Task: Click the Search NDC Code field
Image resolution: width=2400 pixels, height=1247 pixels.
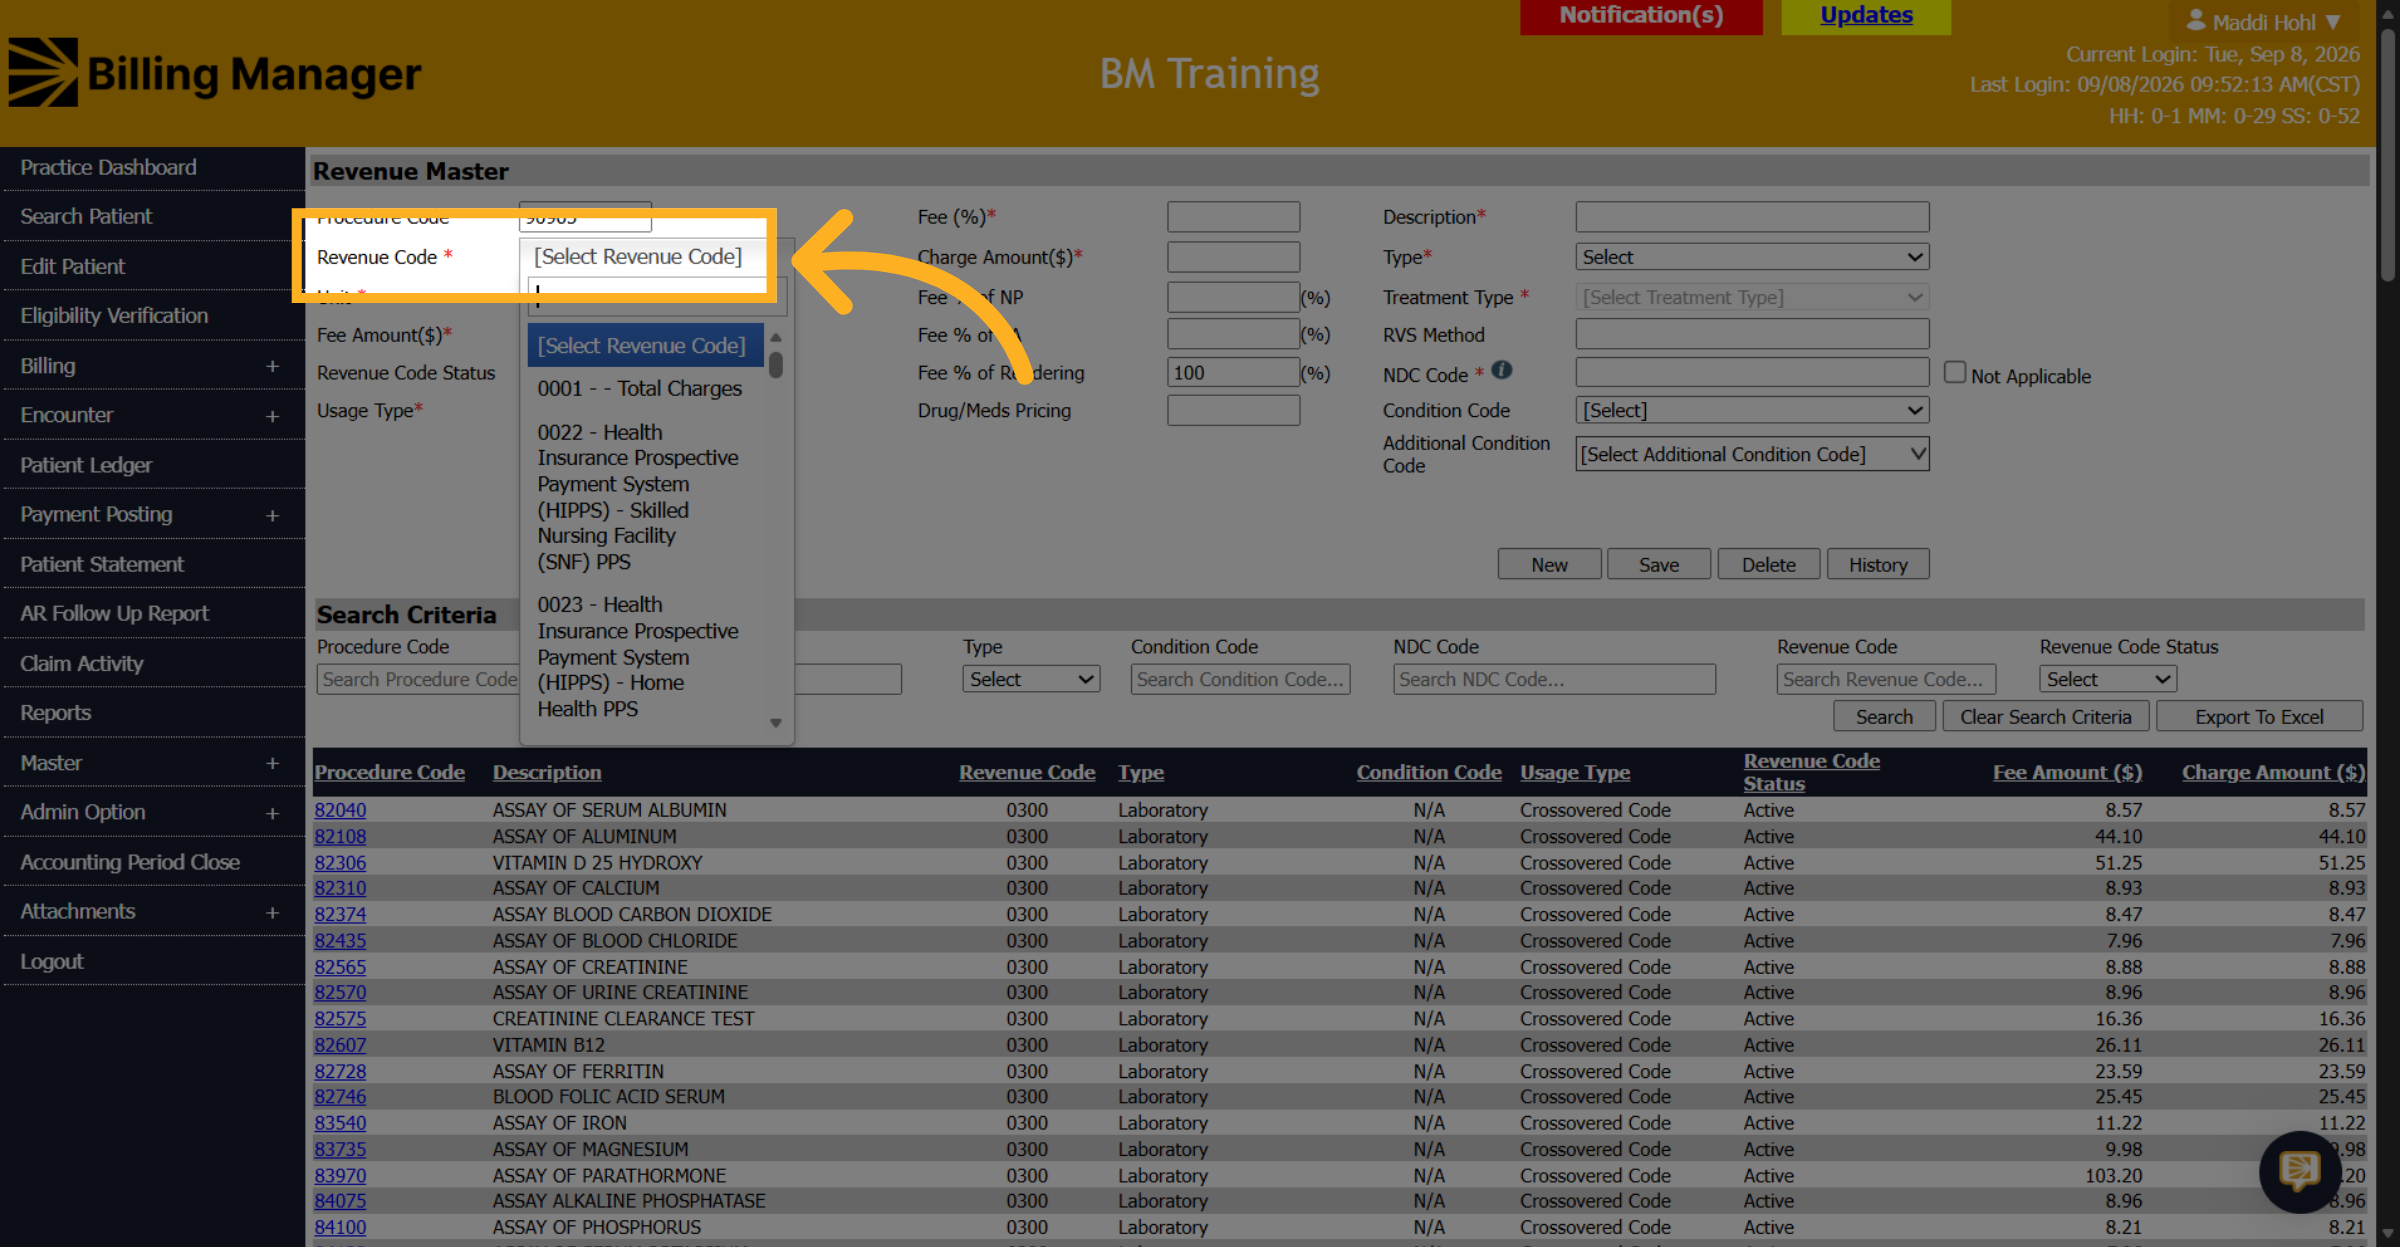Action: pos(1554,679)
